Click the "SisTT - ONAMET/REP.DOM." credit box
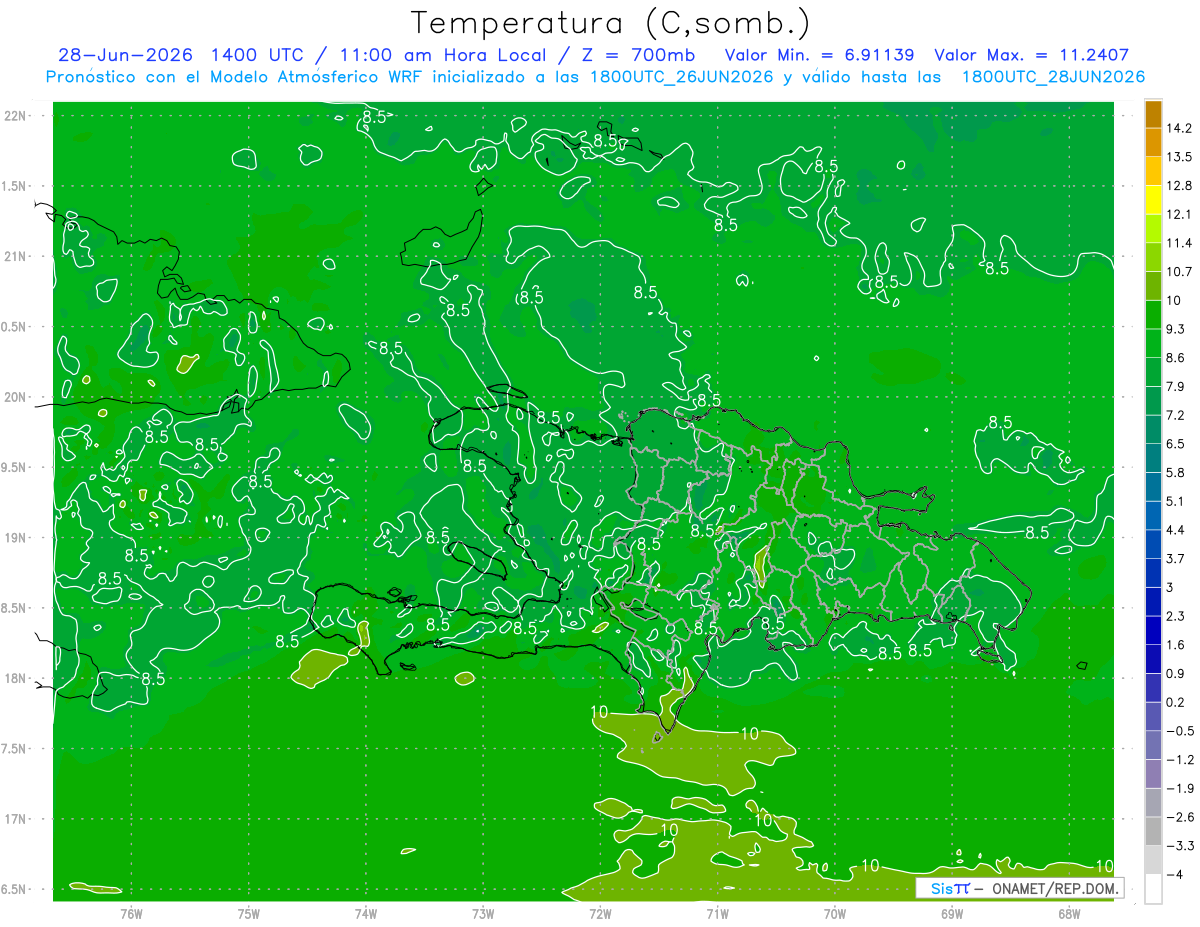This screenshot has width=1200, height=927. coord(1019,888)
